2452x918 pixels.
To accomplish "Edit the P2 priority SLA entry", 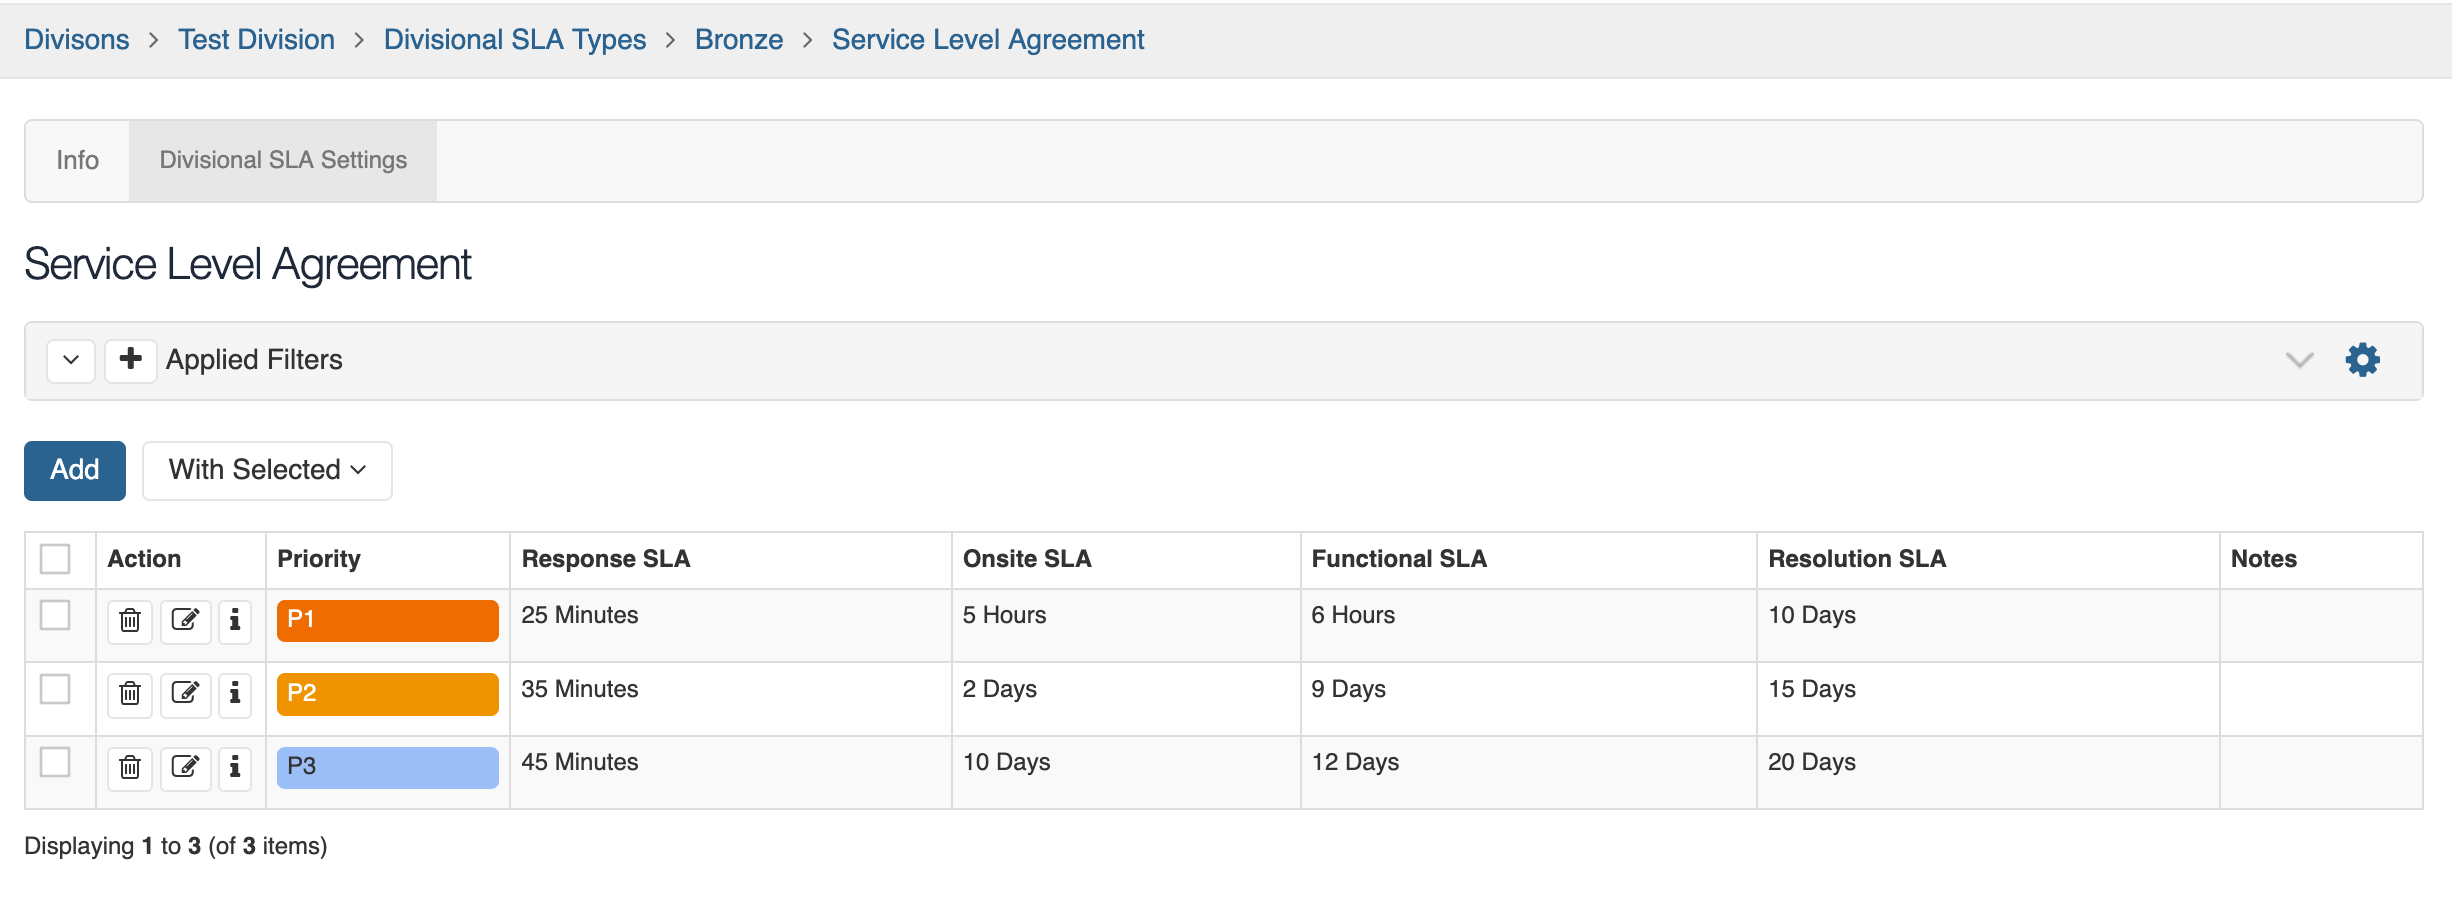I will click(x=185, y=694).
